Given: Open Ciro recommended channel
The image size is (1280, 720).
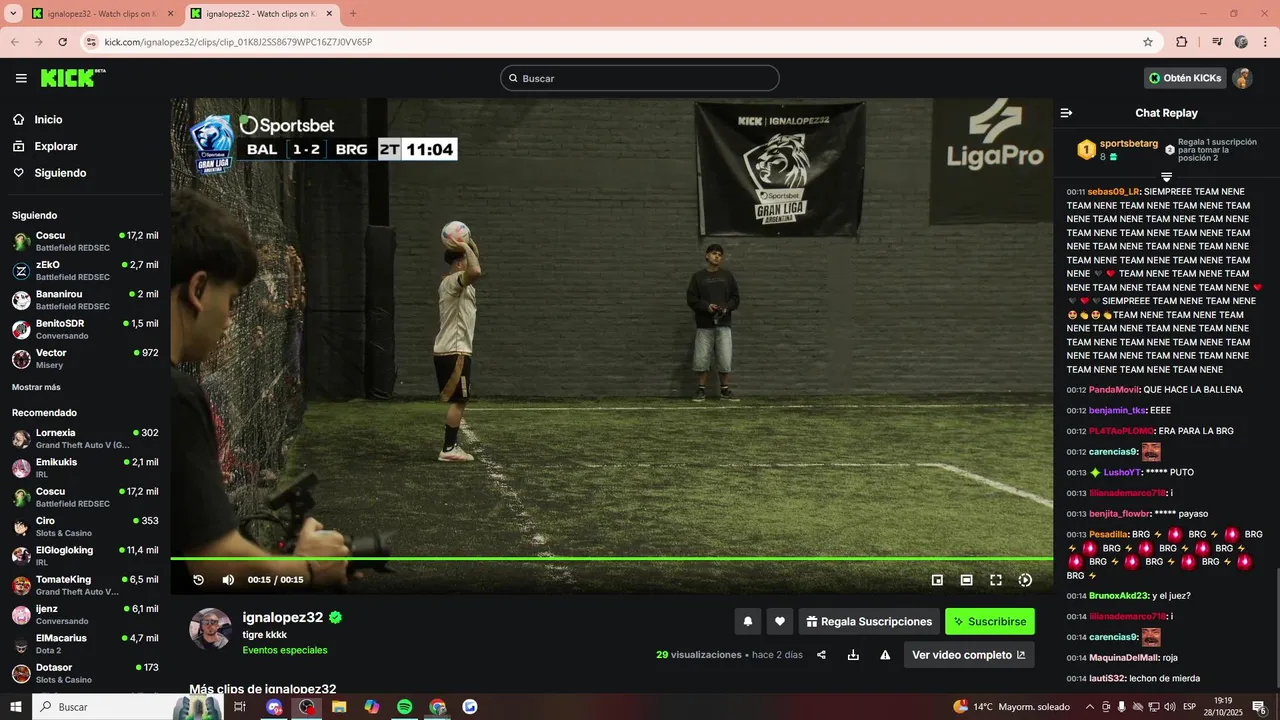Looking at the screenshot, I should tap(85, 526).
